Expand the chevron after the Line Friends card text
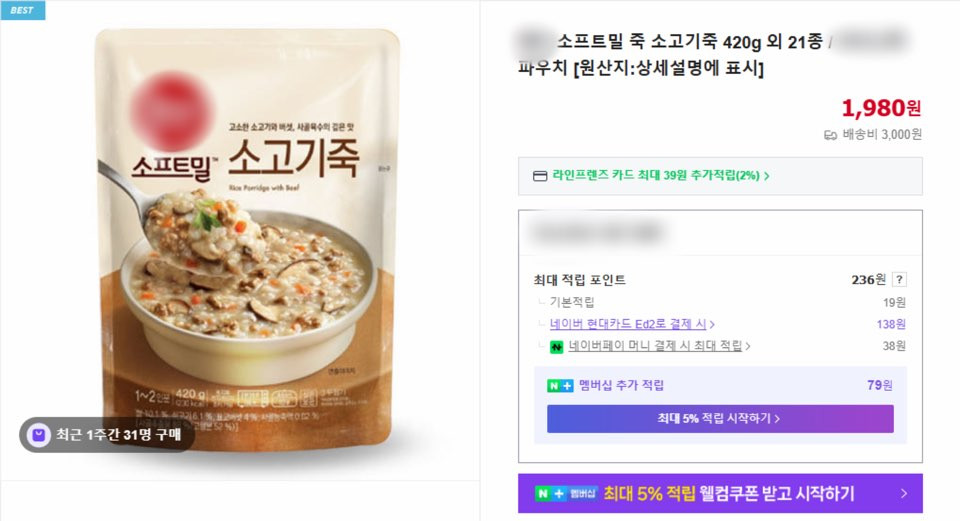 tap(767, 176)
